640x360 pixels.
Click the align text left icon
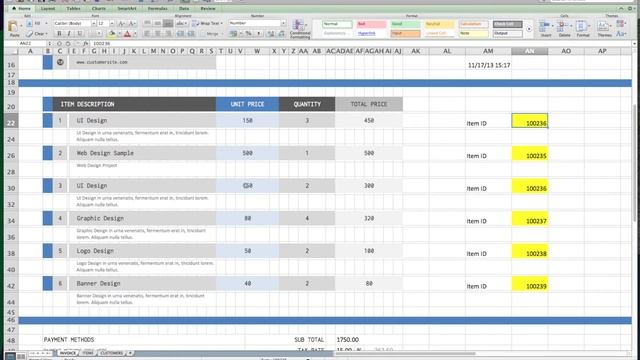pos(147,33)
